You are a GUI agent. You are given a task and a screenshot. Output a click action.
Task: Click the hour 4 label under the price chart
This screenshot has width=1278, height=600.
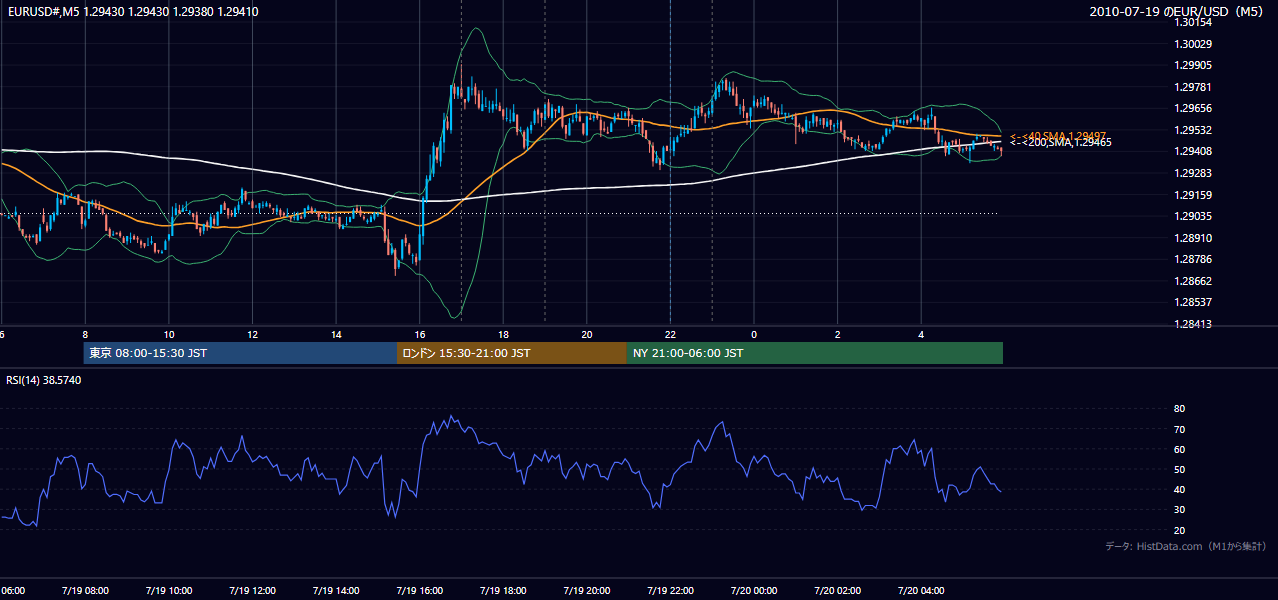921,335
